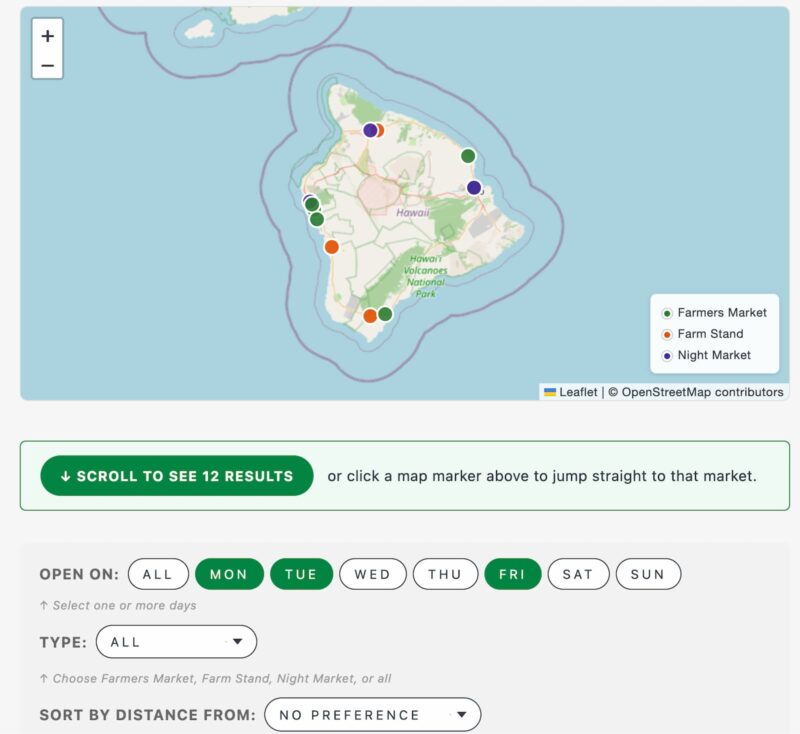Enable the THU day filter
Screen dimensions: 800x734
click(445, 574)
